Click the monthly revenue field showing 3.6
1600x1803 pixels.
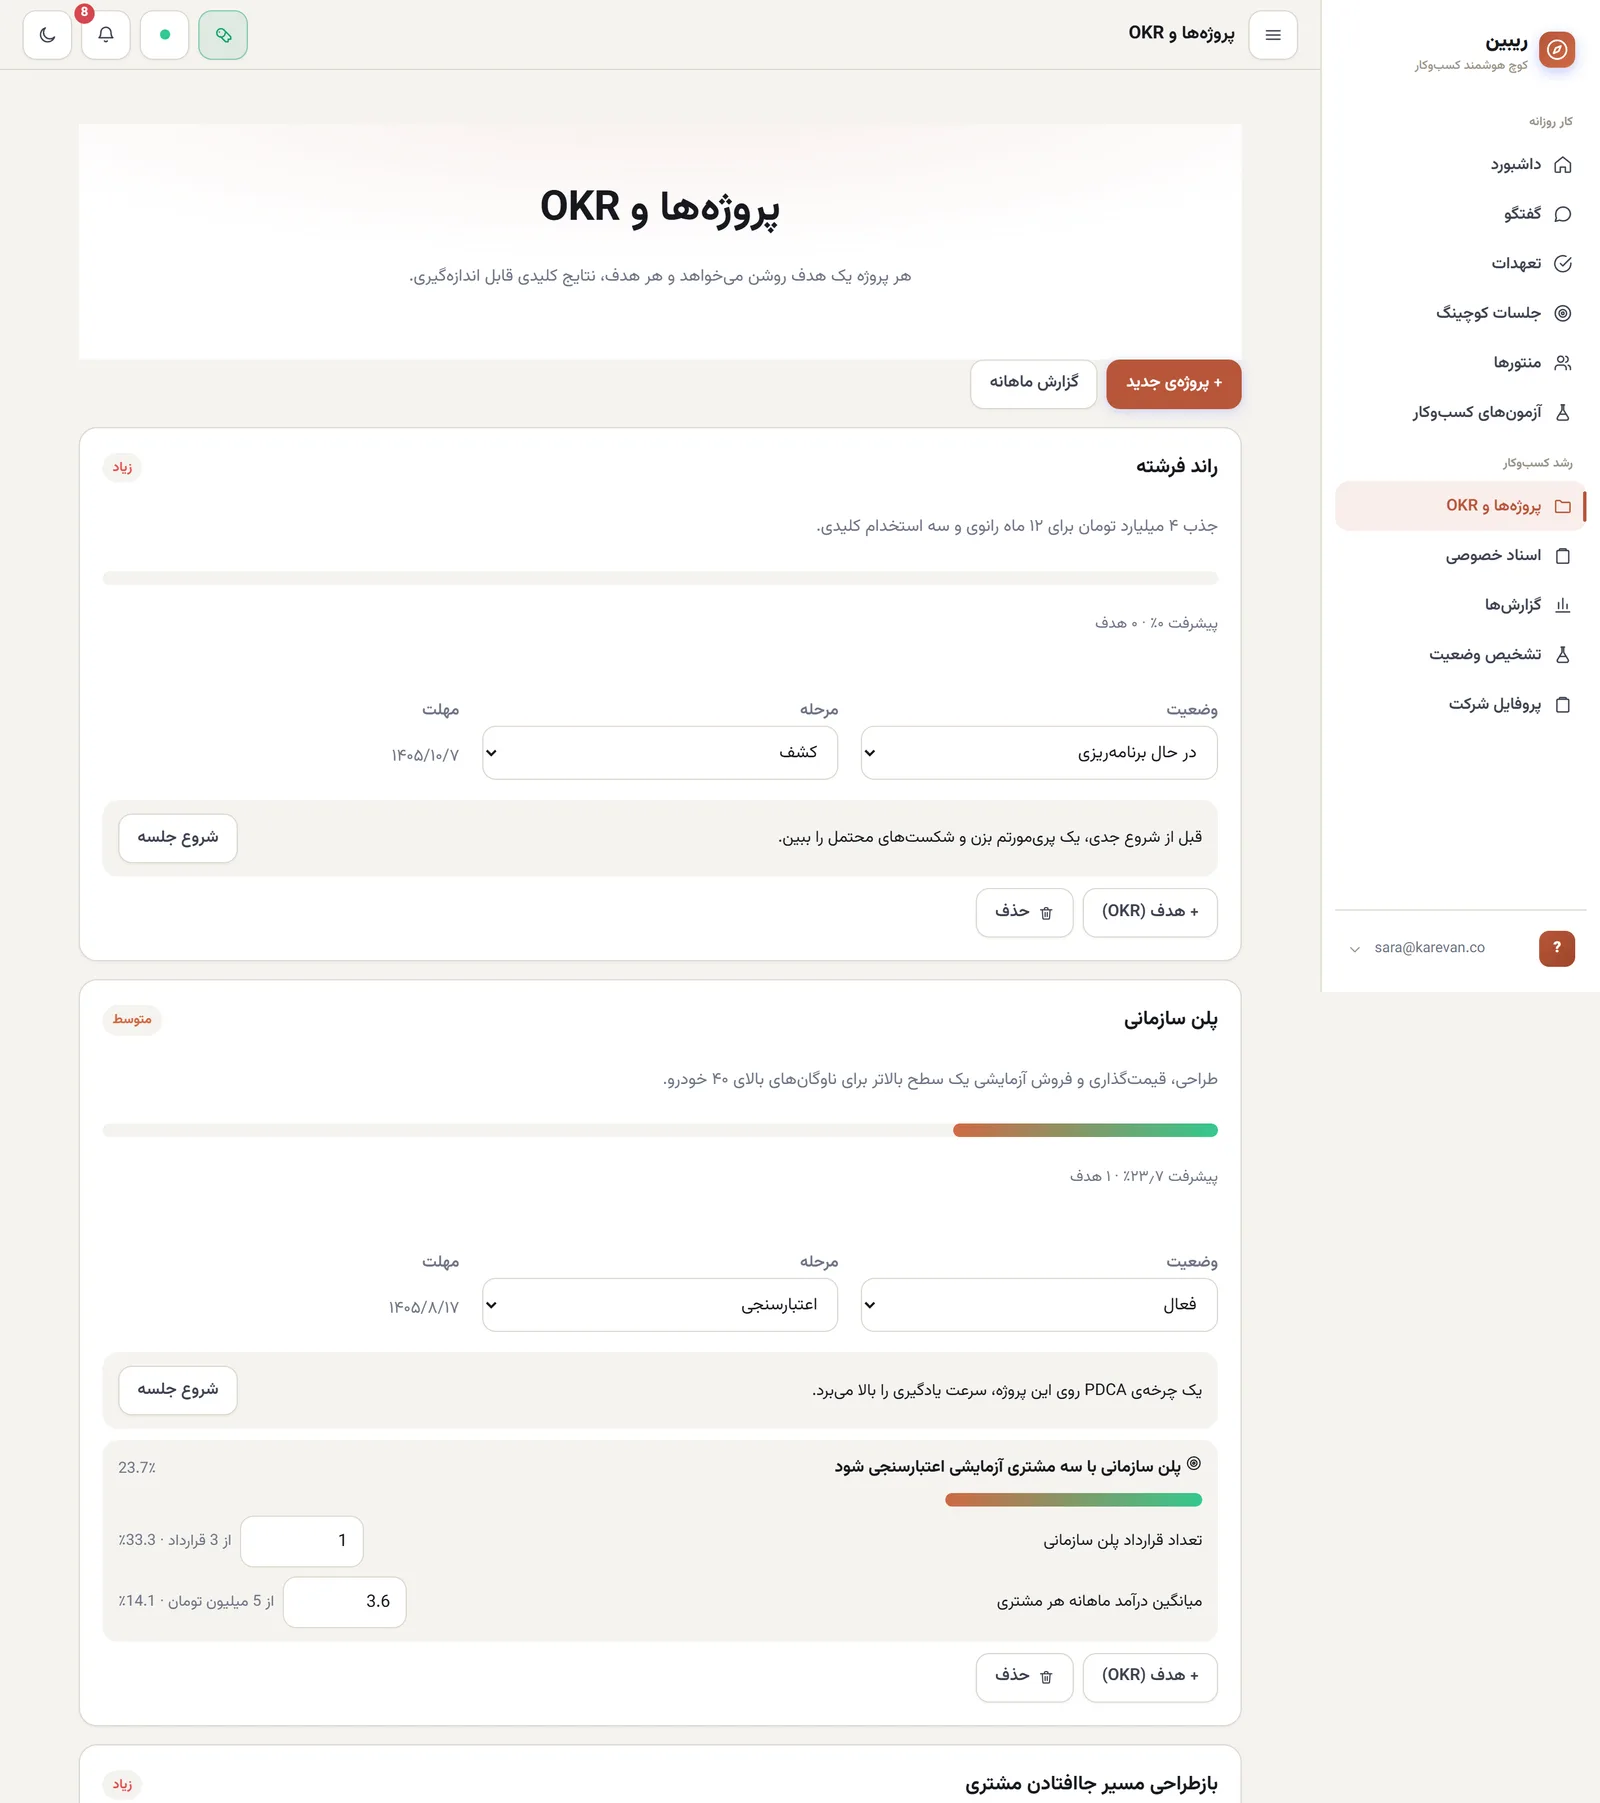(345, 1602)
